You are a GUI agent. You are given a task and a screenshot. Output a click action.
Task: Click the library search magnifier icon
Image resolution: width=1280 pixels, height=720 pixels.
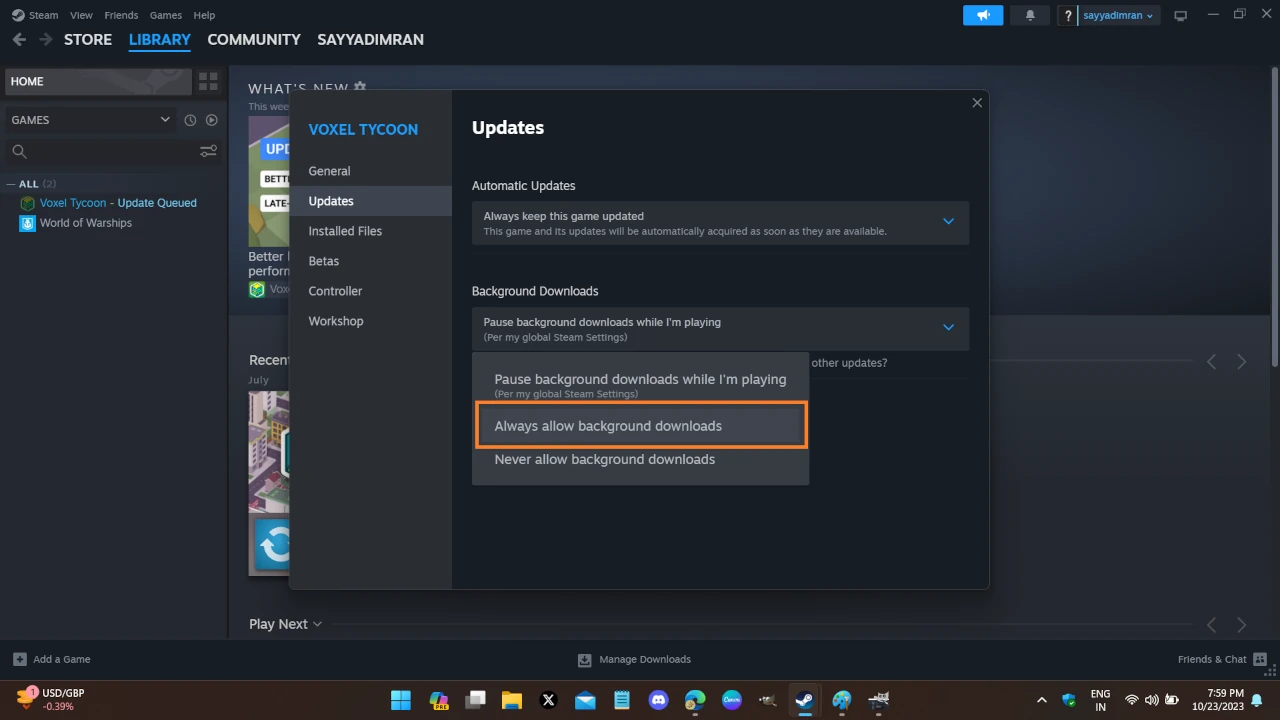point(19,151)
